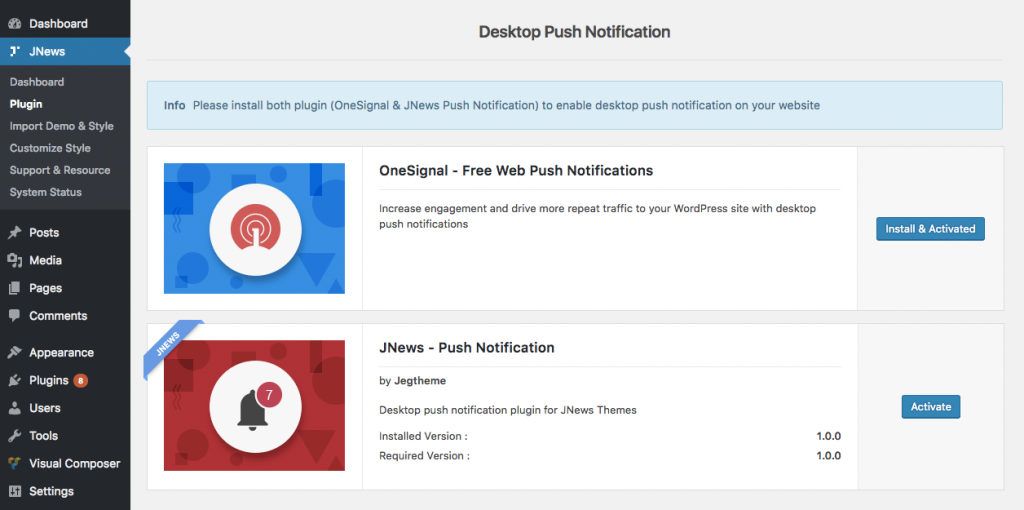Viewport: 1024px width, 510px height.
Task: Open the JNews menu item
Action: point(47,51)
